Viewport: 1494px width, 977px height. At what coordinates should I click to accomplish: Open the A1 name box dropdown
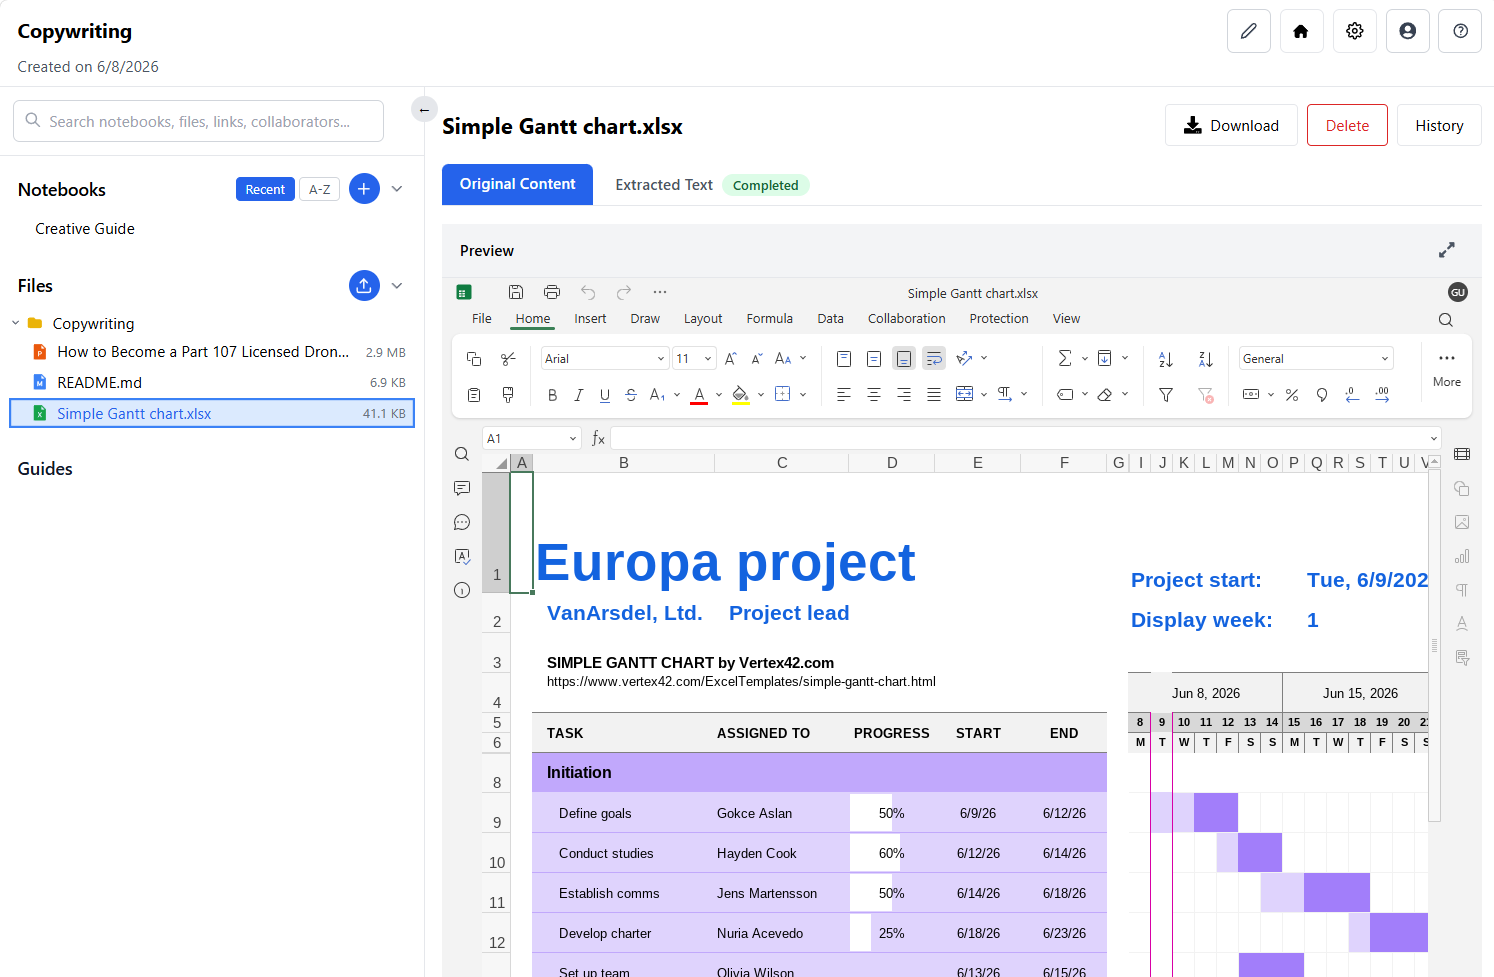click(x=573, y=438)
